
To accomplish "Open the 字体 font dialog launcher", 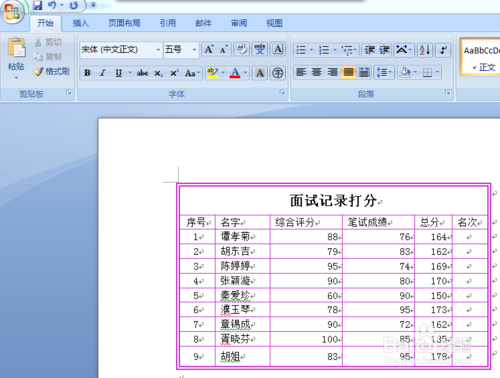I will (282, 92).
